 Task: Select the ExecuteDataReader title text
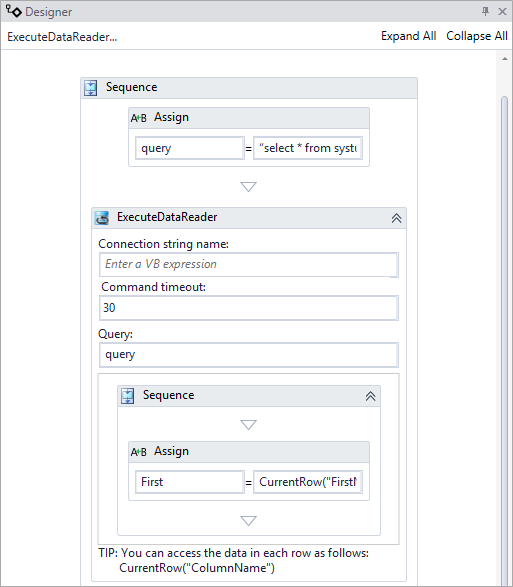click(x=167, y=217)
